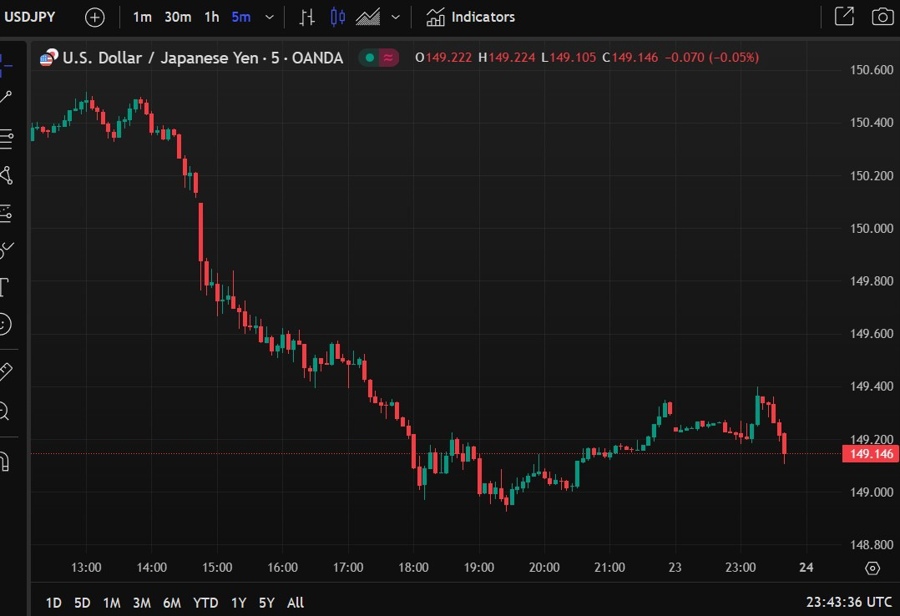Set date range to 1M
This screenshot has width=900, height=616.
[x=111, y=603]
